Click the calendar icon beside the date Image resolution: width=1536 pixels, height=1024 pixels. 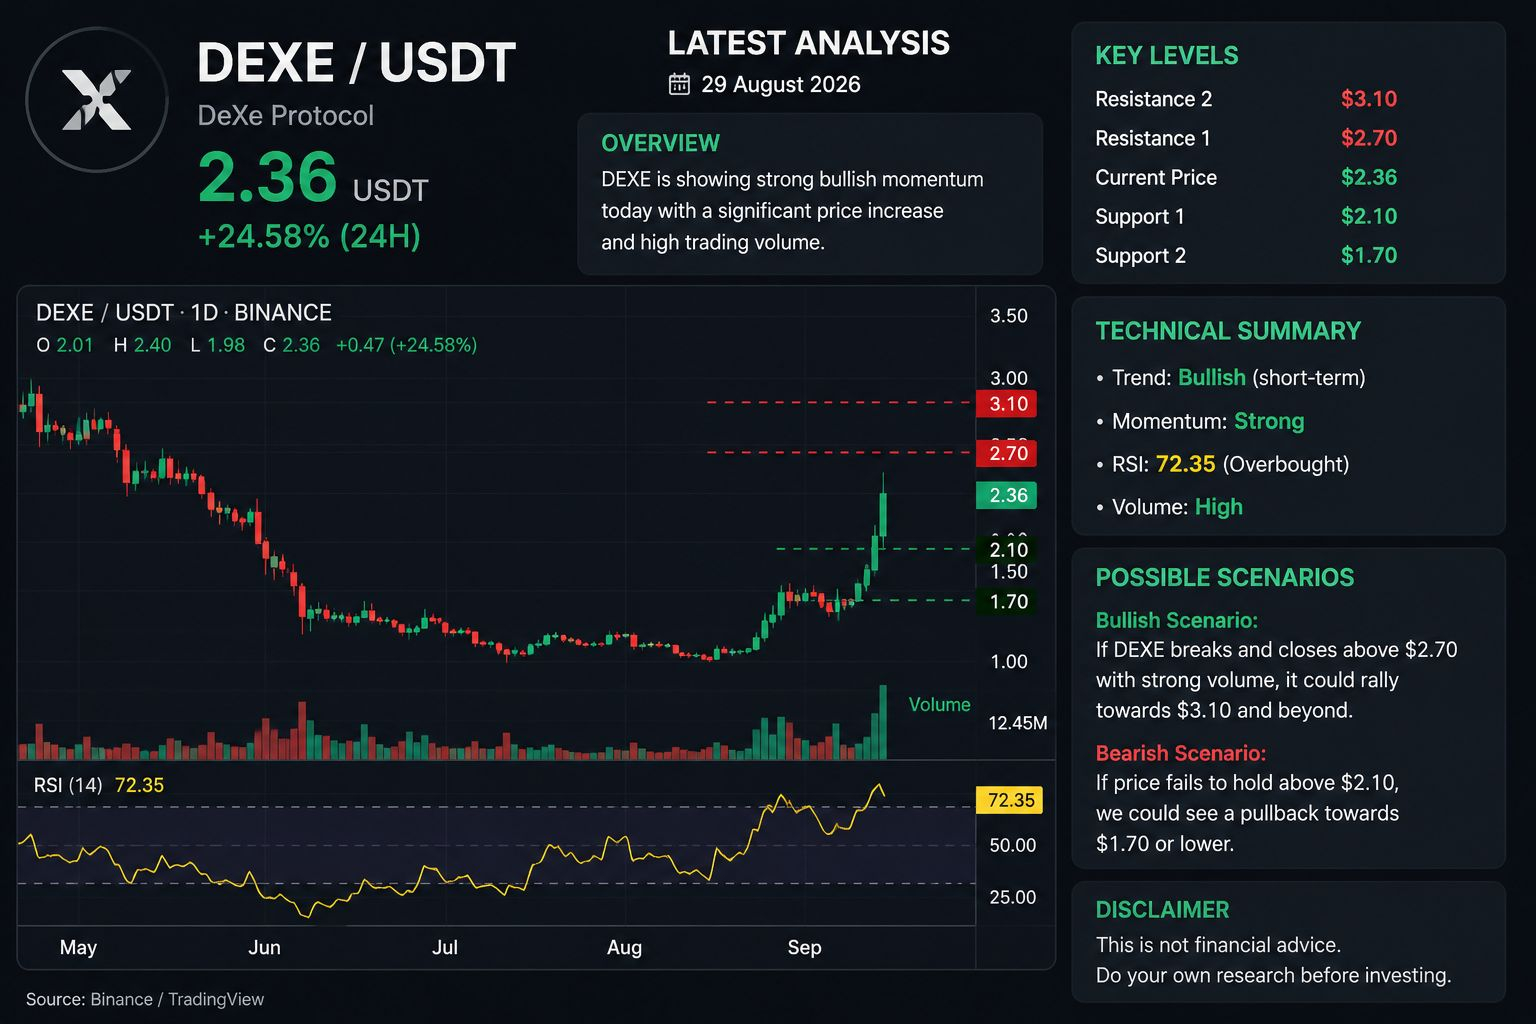(679, 84)
